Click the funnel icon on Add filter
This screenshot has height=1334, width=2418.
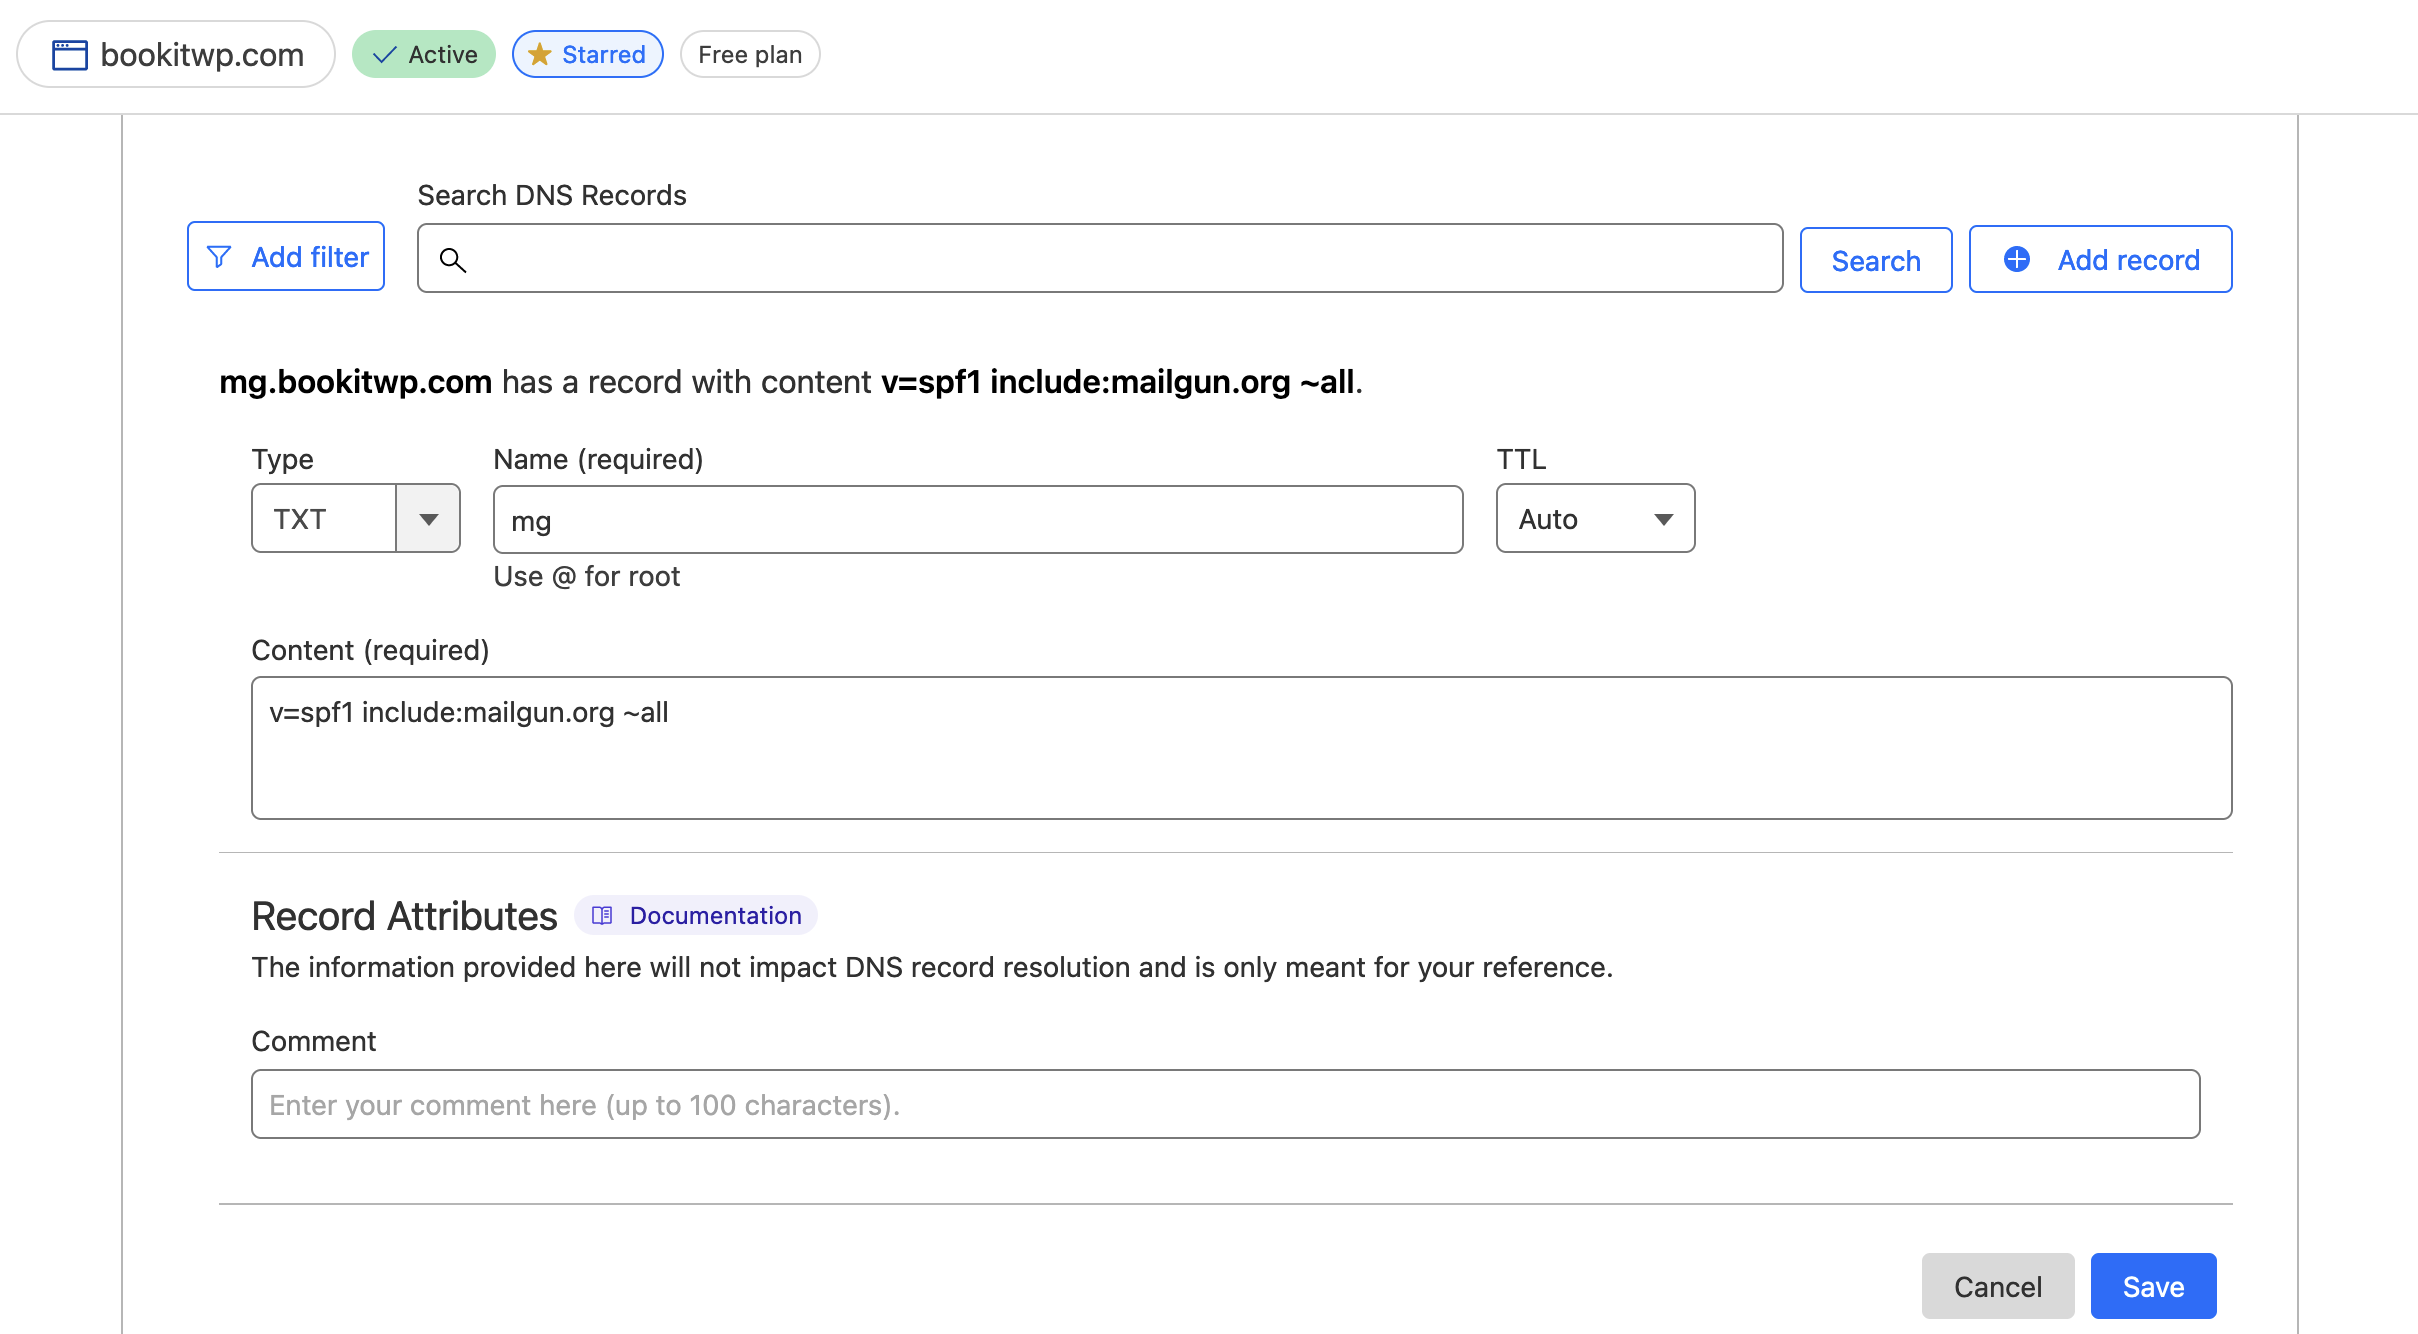point(219,257)
